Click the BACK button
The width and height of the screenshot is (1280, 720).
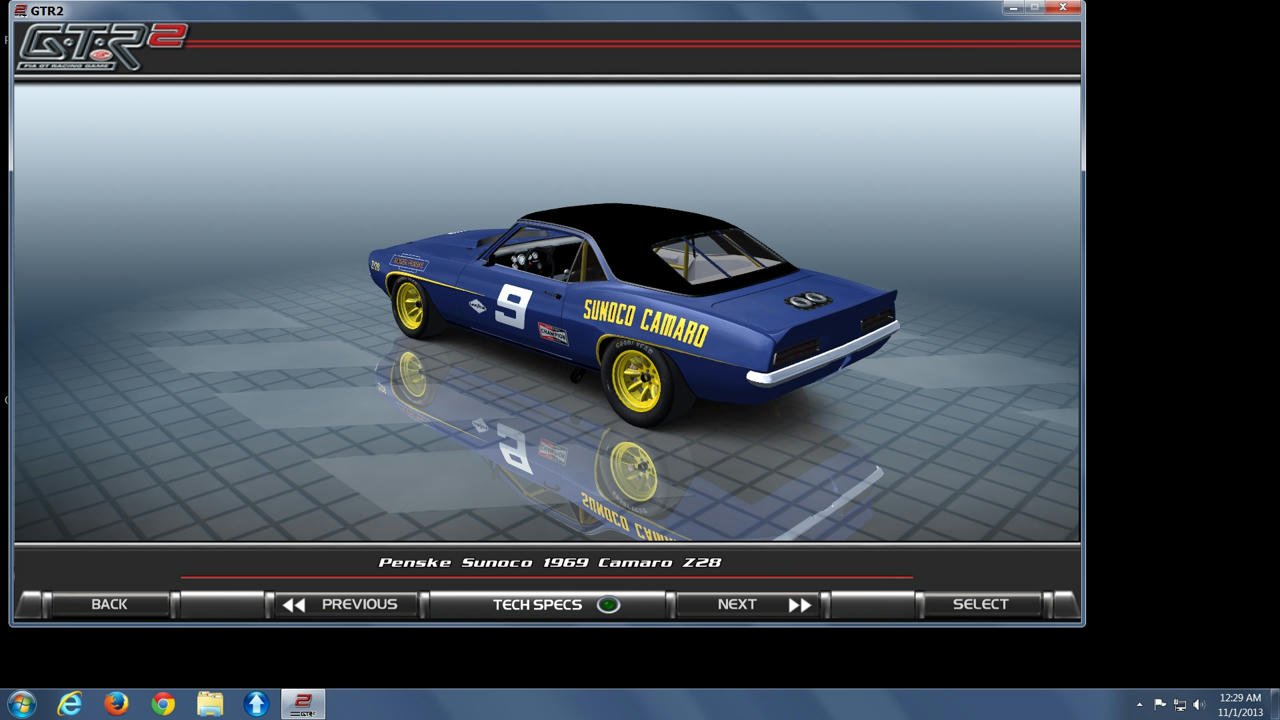[109, 604]
